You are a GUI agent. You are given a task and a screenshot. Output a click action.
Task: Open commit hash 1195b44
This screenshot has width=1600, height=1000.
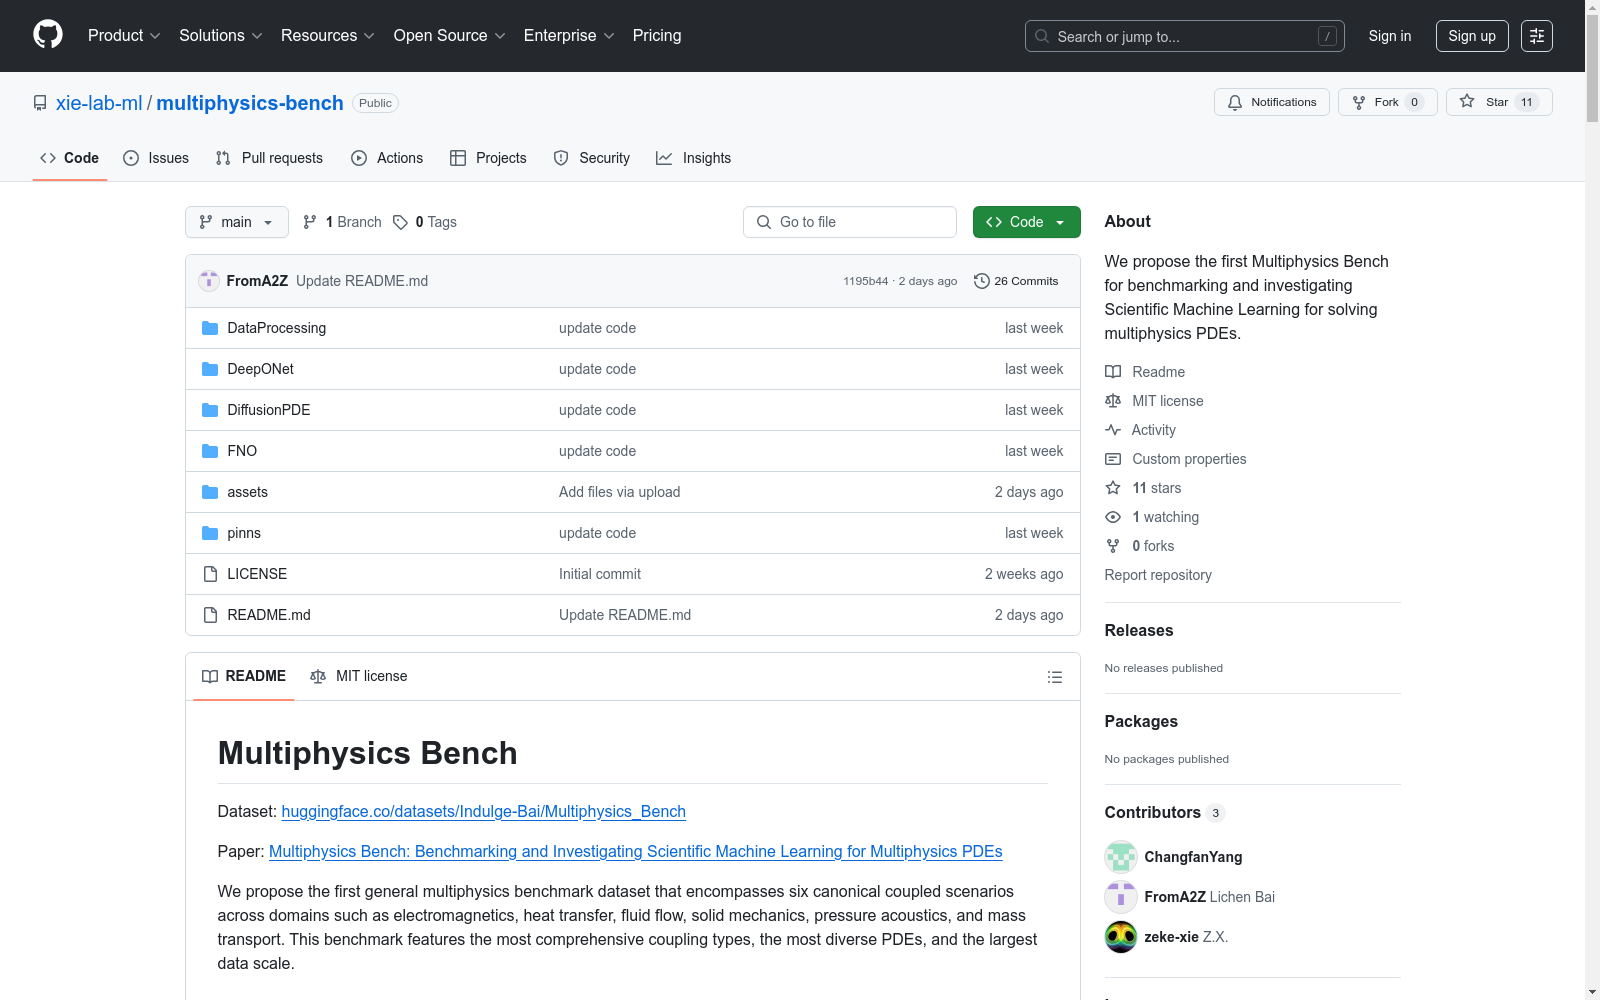(x=865, y=281)
